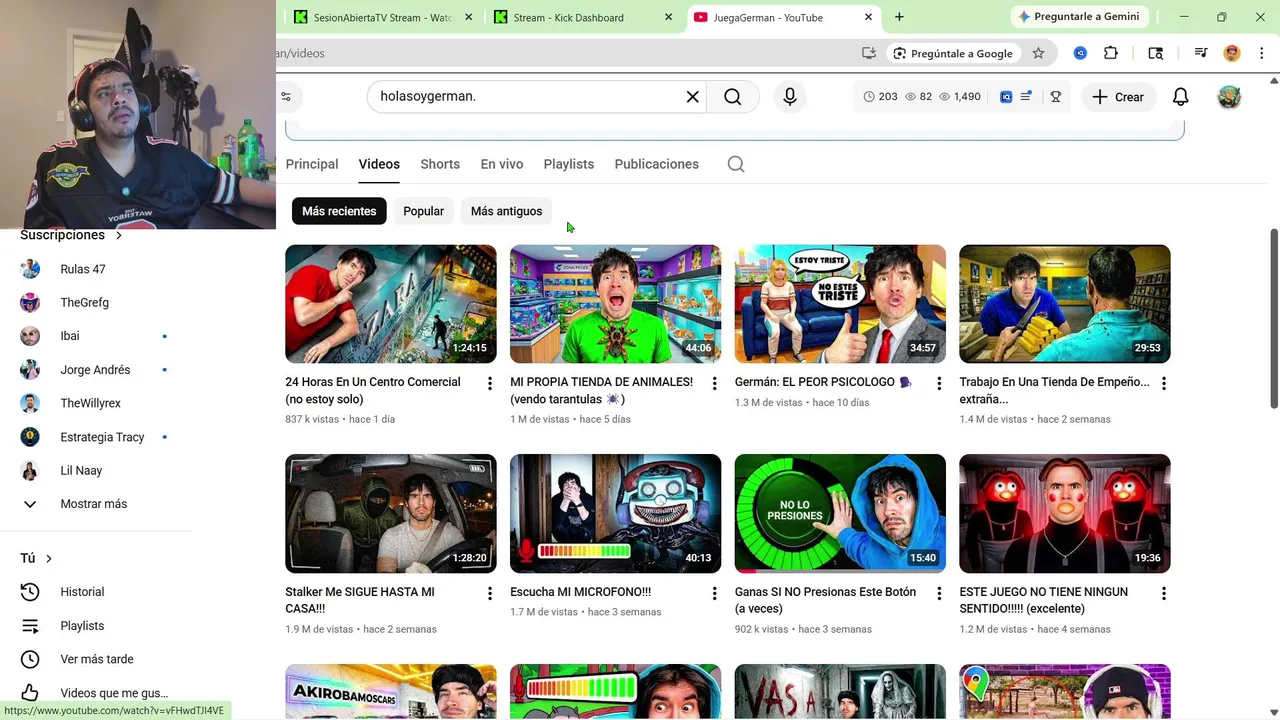Clear the search box with the X icon
Viewport: 1280px width, 720px height.
(692, 97)
